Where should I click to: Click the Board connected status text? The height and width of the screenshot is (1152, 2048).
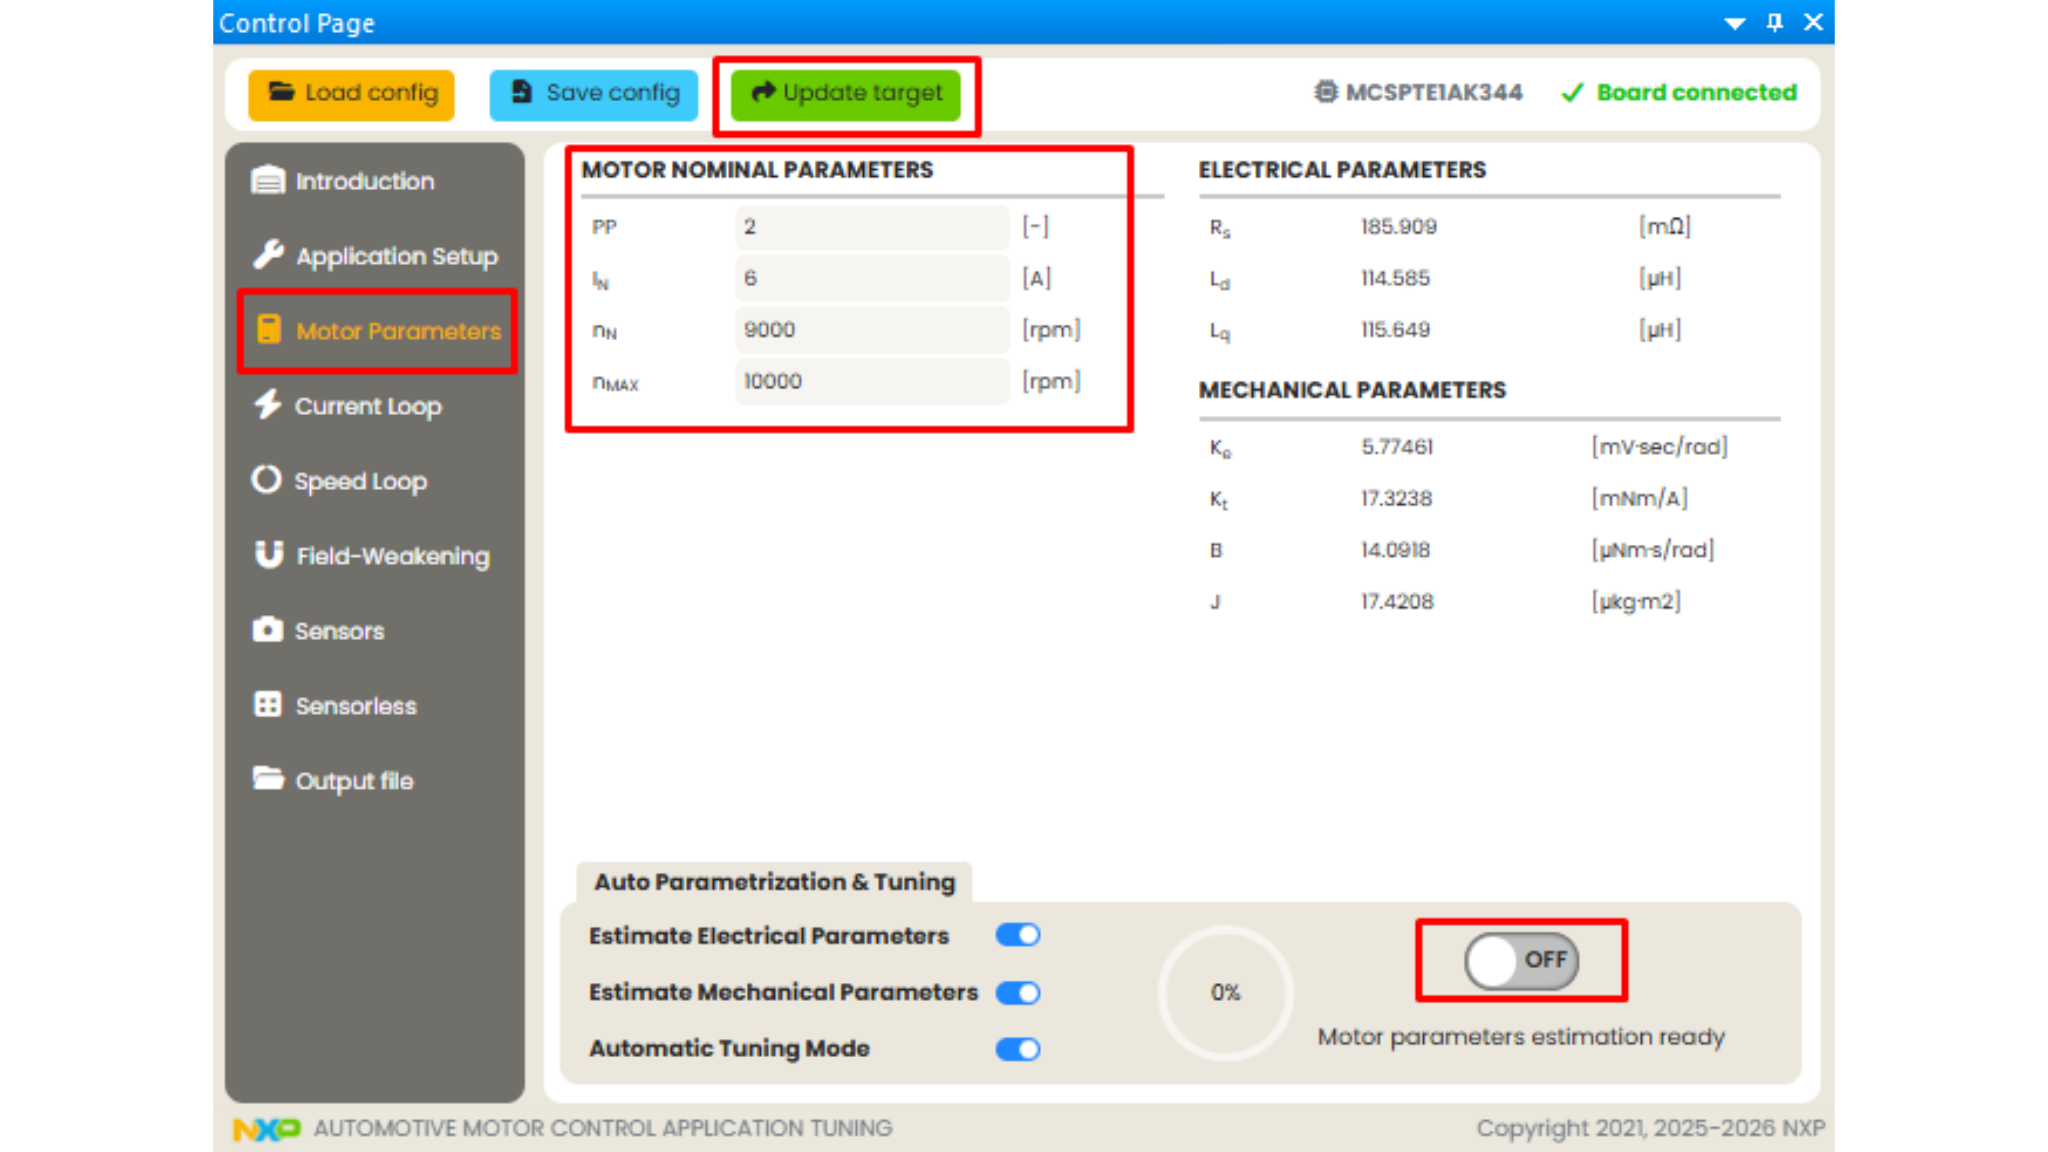pos(1696,92)
